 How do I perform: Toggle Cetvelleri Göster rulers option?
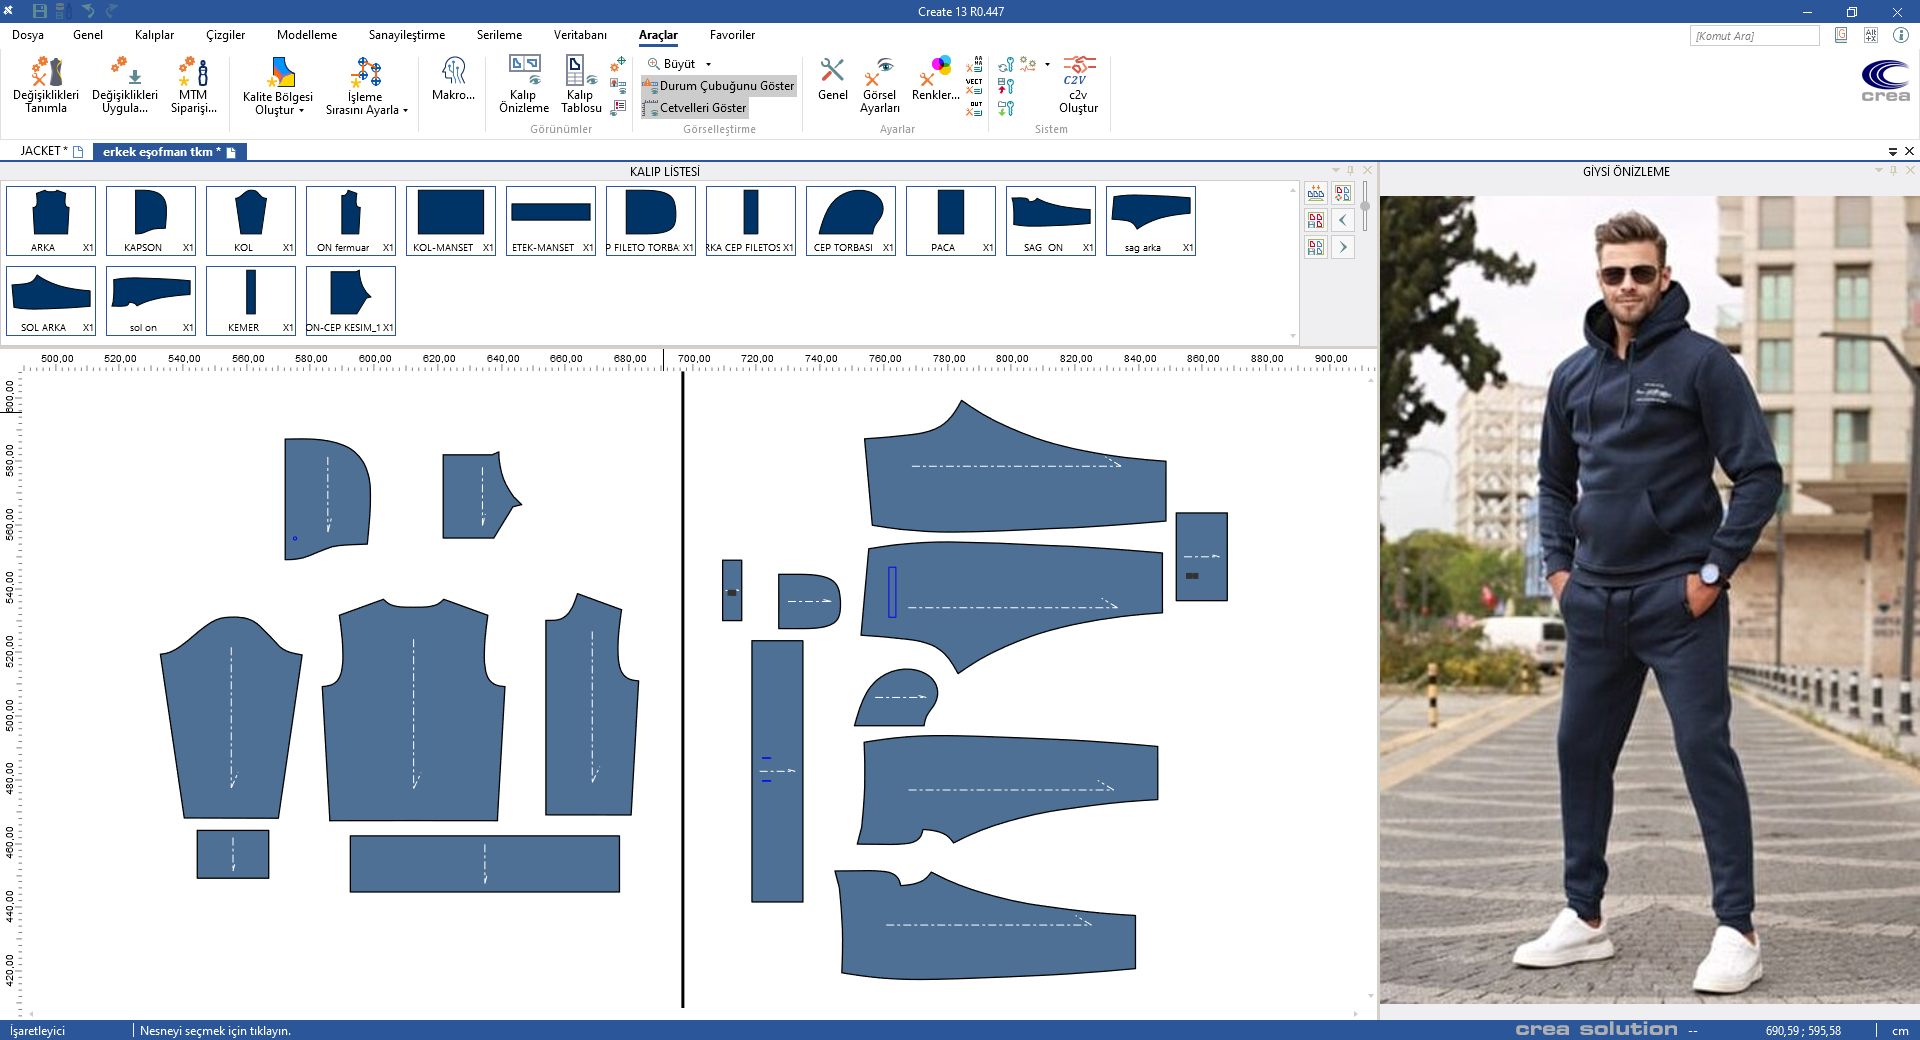[696, 108]
